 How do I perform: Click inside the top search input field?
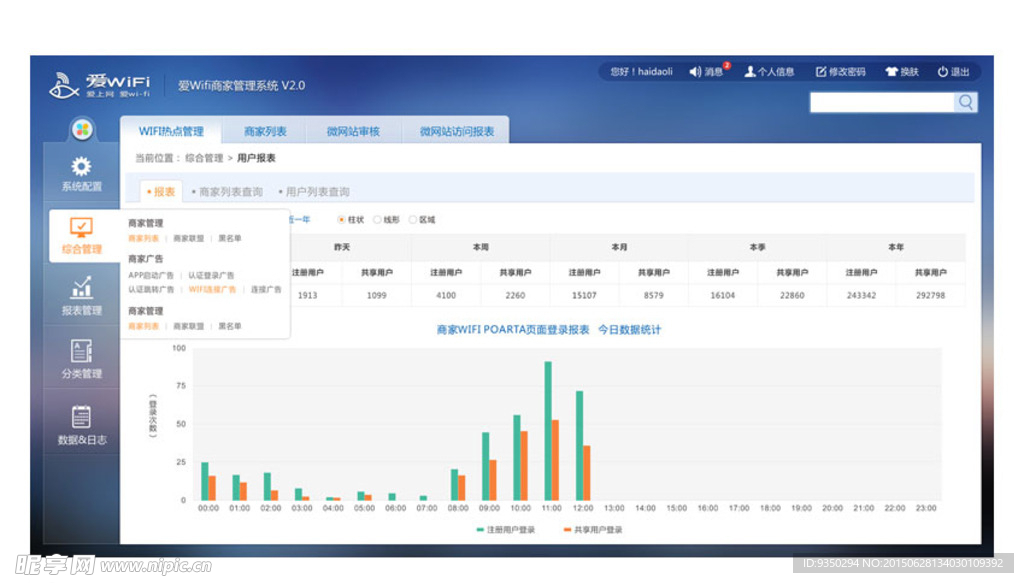point(880,102)
